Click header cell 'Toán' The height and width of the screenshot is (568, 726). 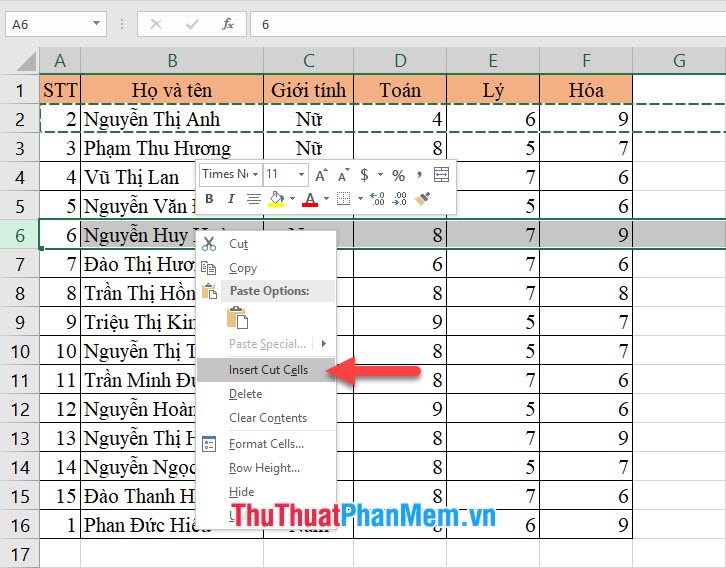coord(400,90)
